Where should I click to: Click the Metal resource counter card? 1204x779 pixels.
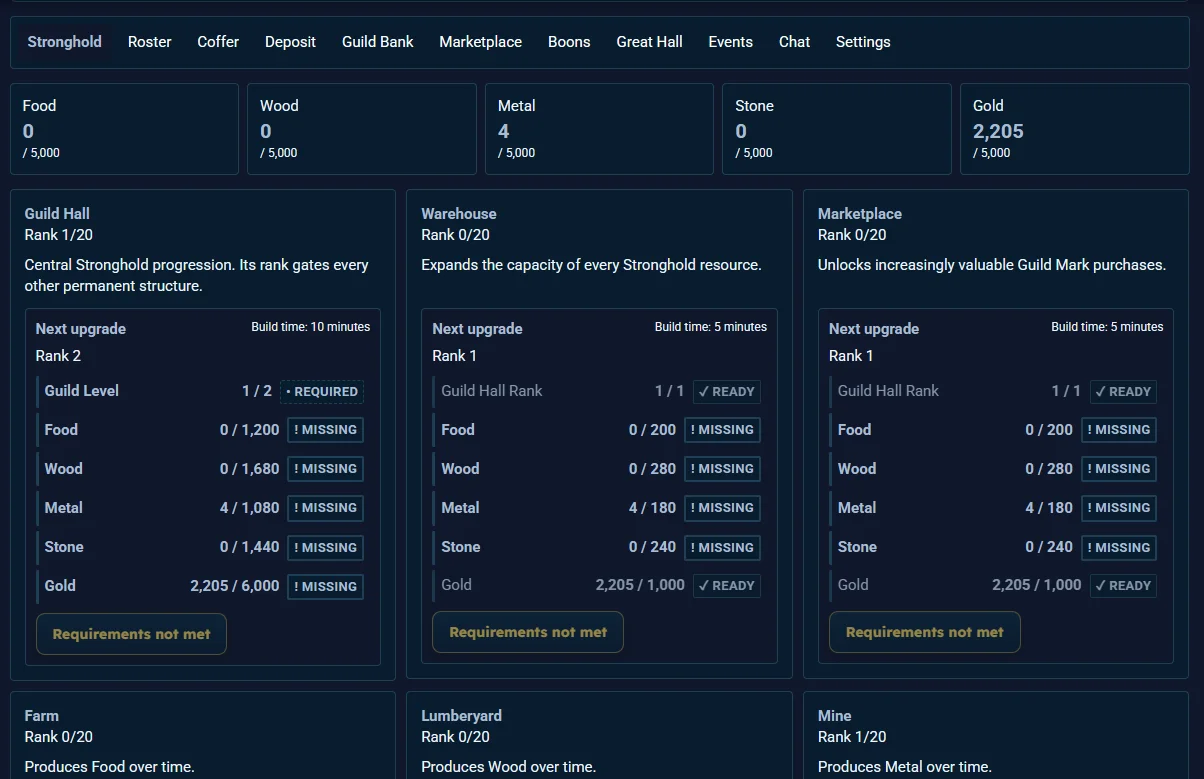point(600,129)
